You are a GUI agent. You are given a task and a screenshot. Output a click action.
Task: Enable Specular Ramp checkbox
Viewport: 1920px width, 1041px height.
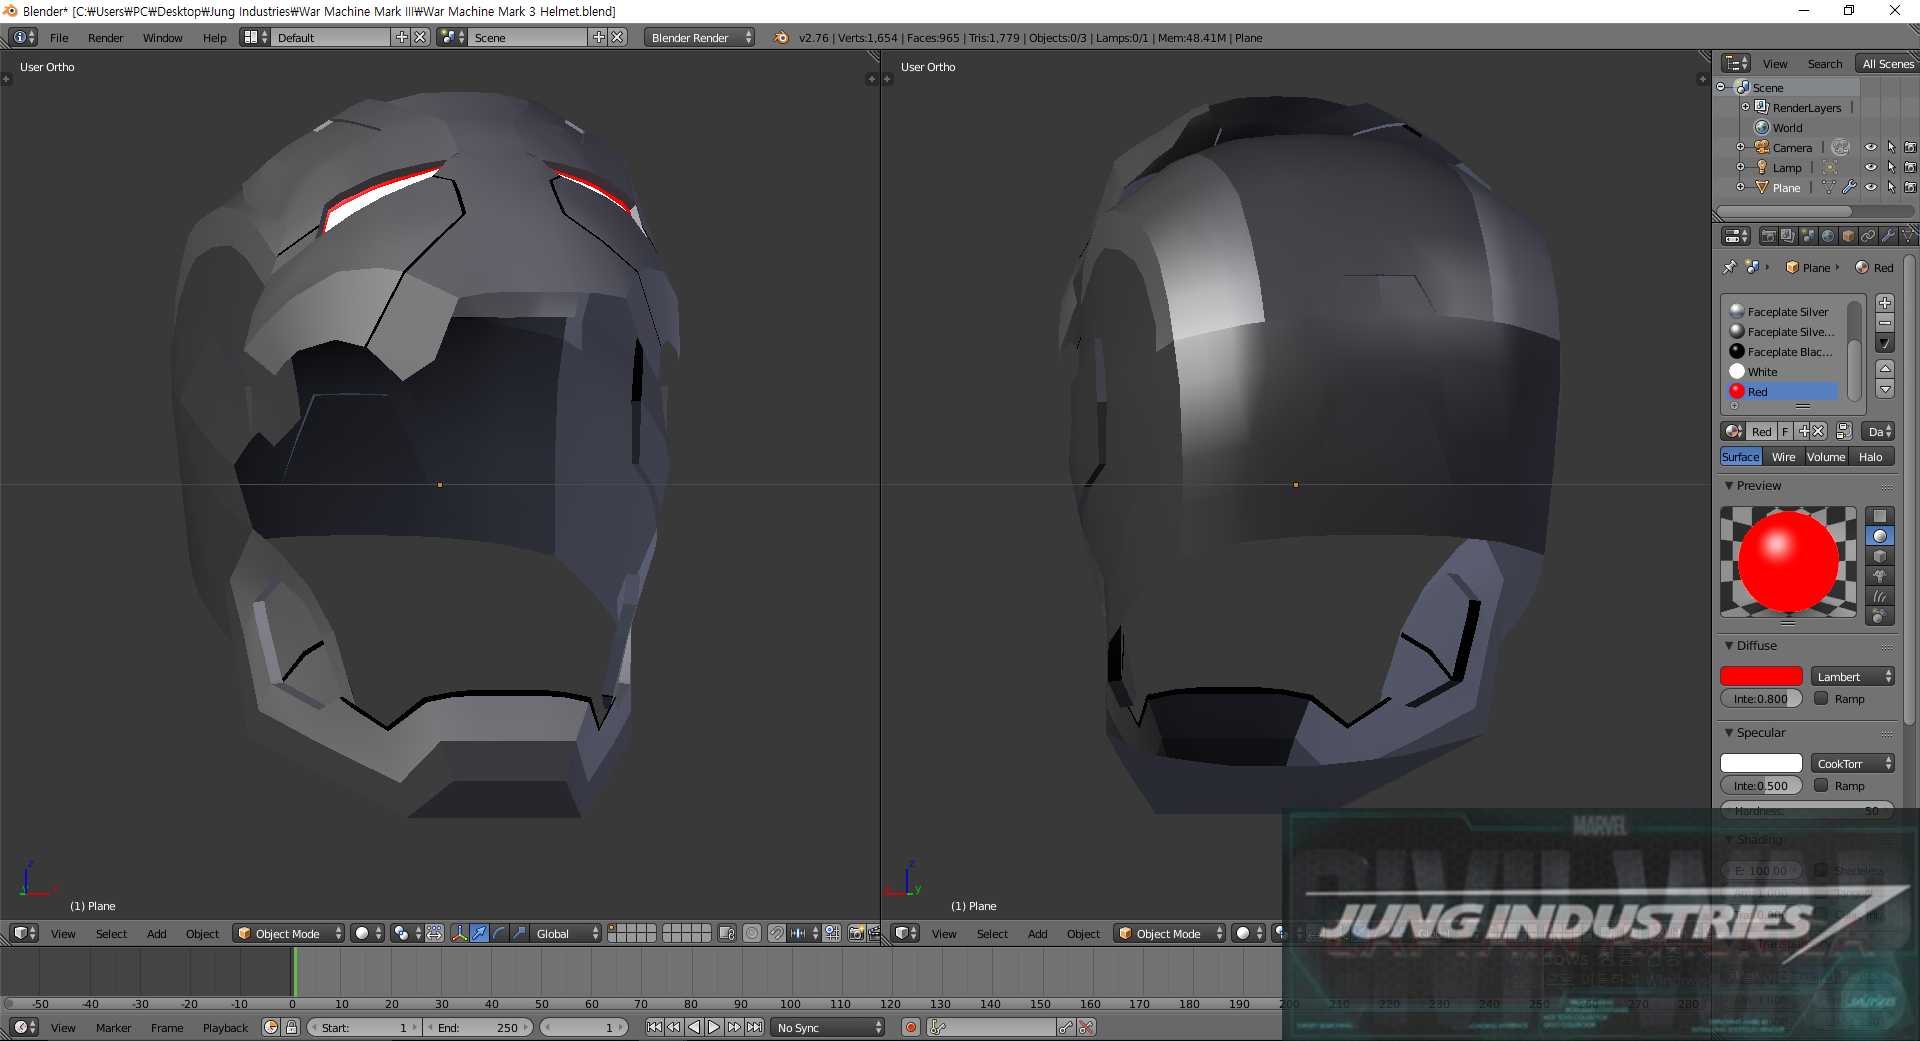click(x=1821, y=785)
